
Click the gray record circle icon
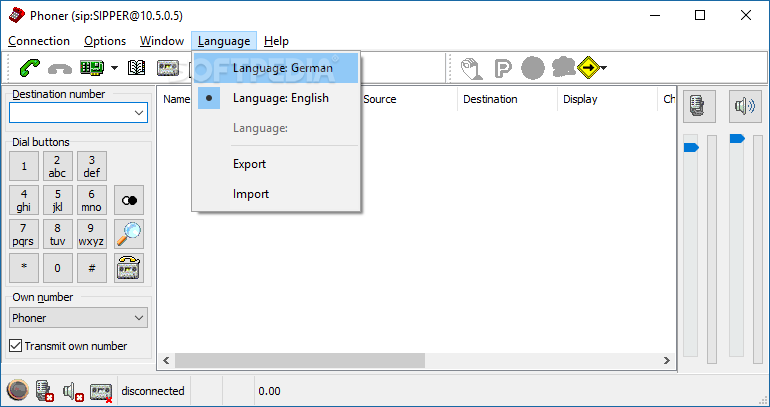pyautogui.click(x=533, y=68)
